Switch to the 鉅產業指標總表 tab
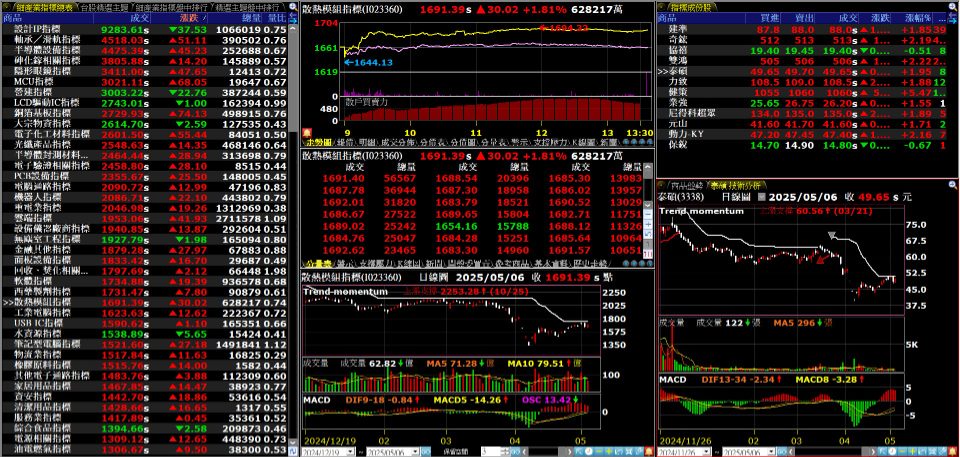960x457 pixels. pyautogui.click(x=44, y=7)
